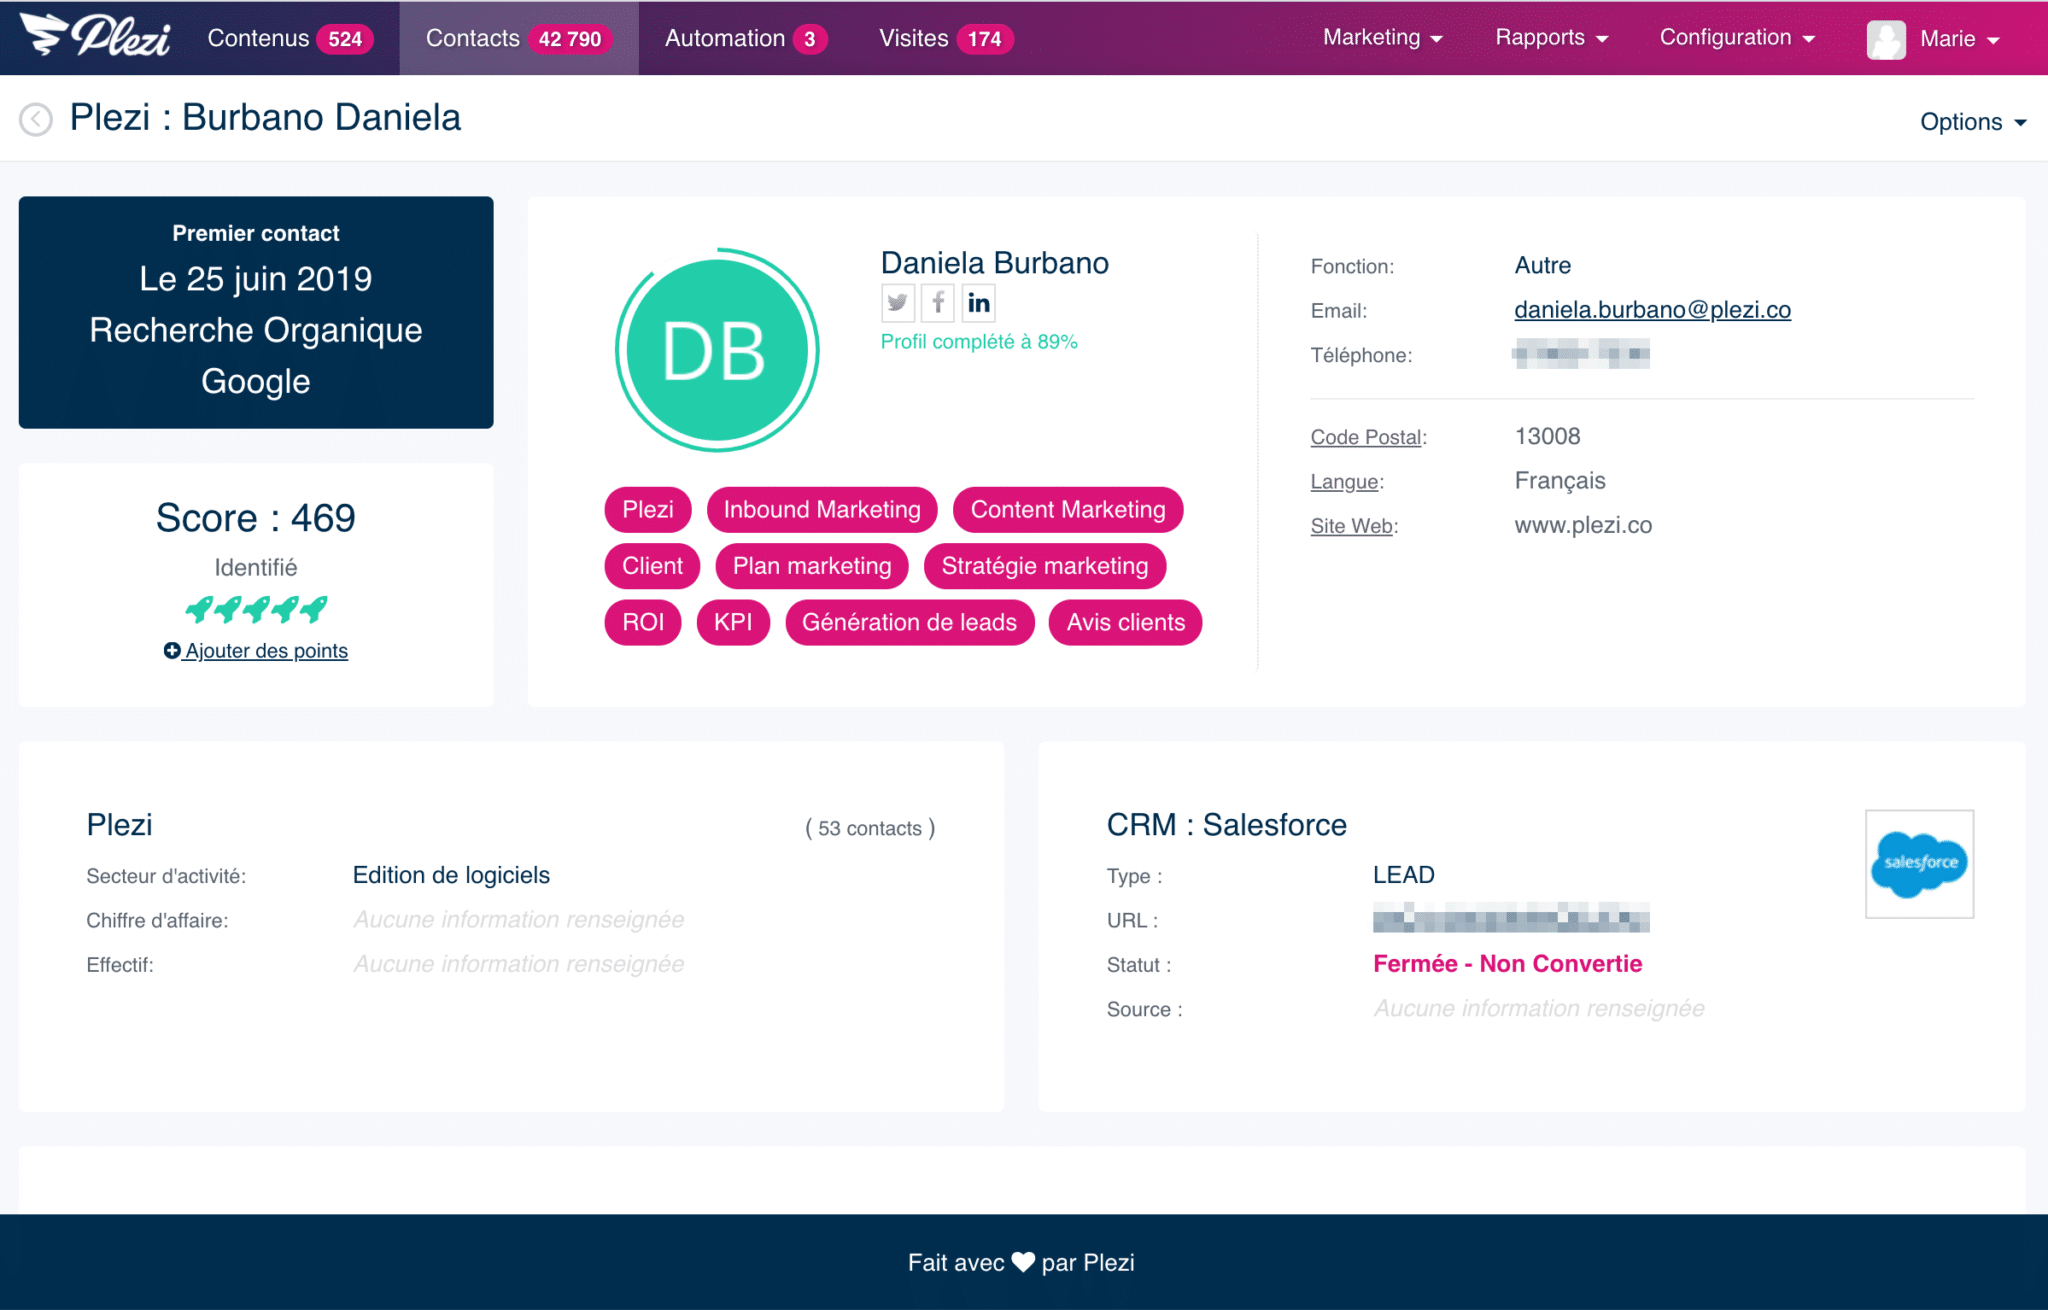Click the Plezi logo

coord(95,36)
